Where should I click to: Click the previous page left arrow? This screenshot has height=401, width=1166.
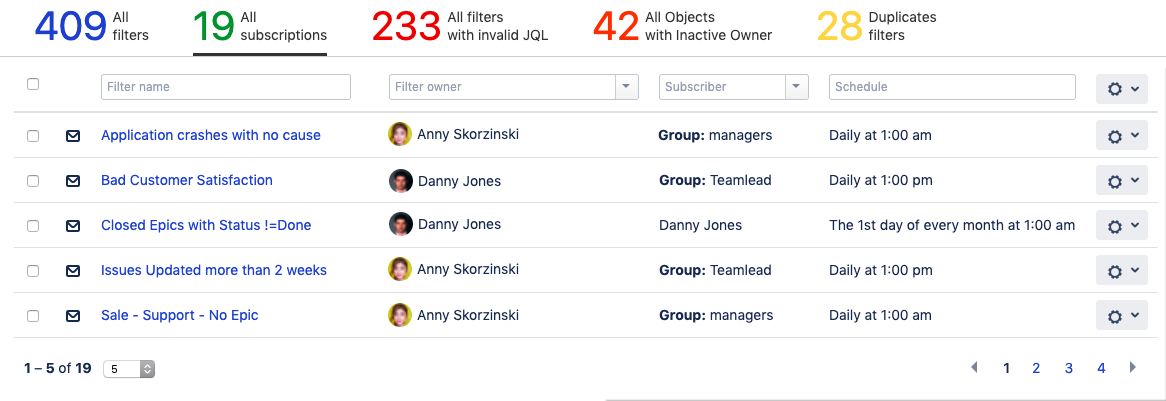[x=974, y=368]
